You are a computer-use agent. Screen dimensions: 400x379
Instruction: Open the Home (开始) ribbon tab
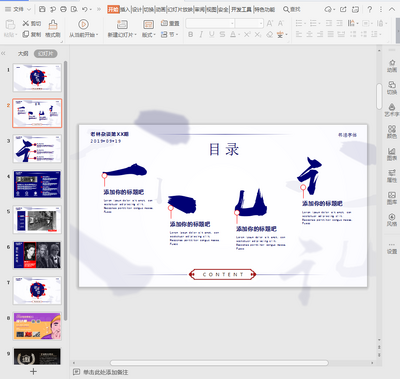click(113, 9)
